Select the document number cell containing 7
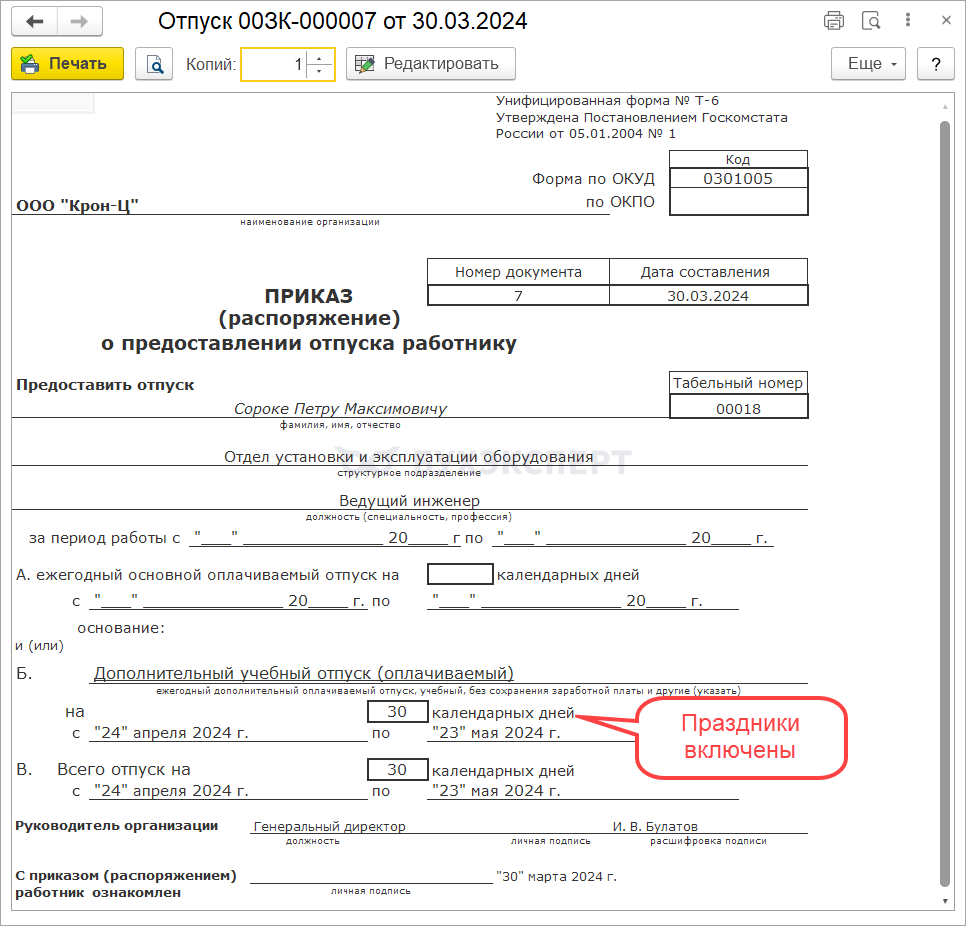Image resolution: width=966 pixels, height=926 pixels. coord(518,296)
